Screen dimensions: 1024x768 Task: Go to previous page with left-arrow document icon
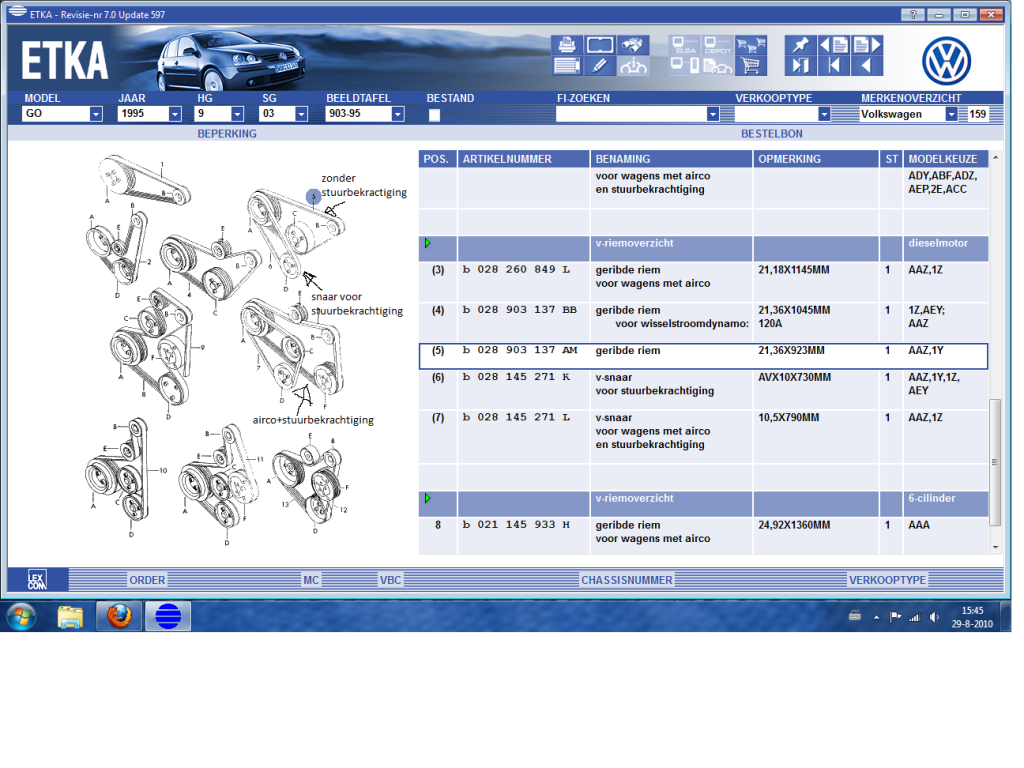tap(834, 45)
